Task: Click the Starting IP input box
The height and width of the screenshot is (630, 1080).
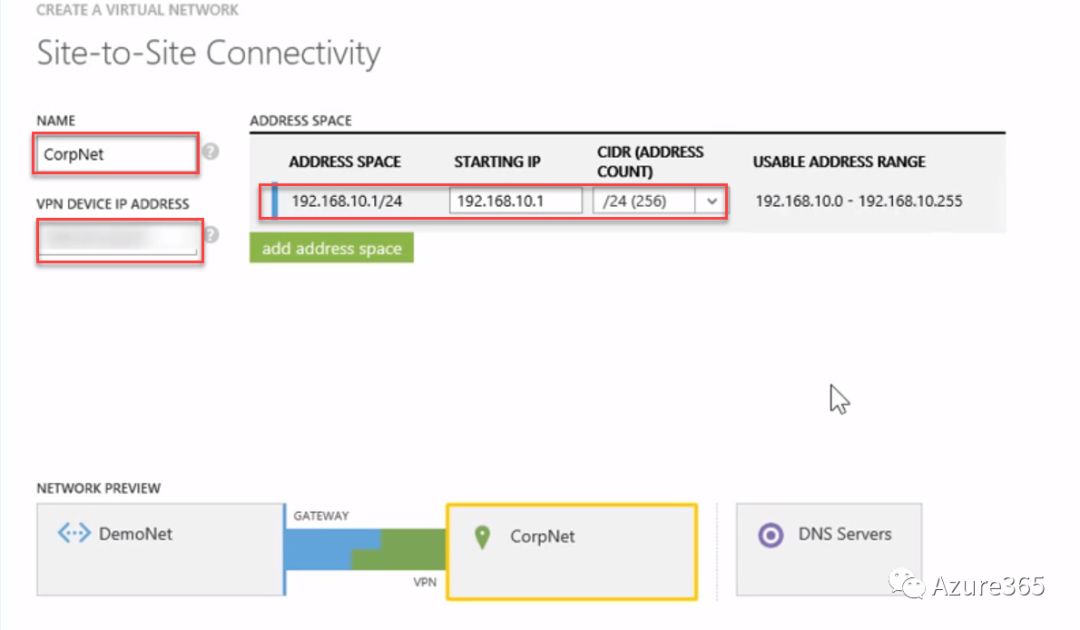Action: [515, 201]
